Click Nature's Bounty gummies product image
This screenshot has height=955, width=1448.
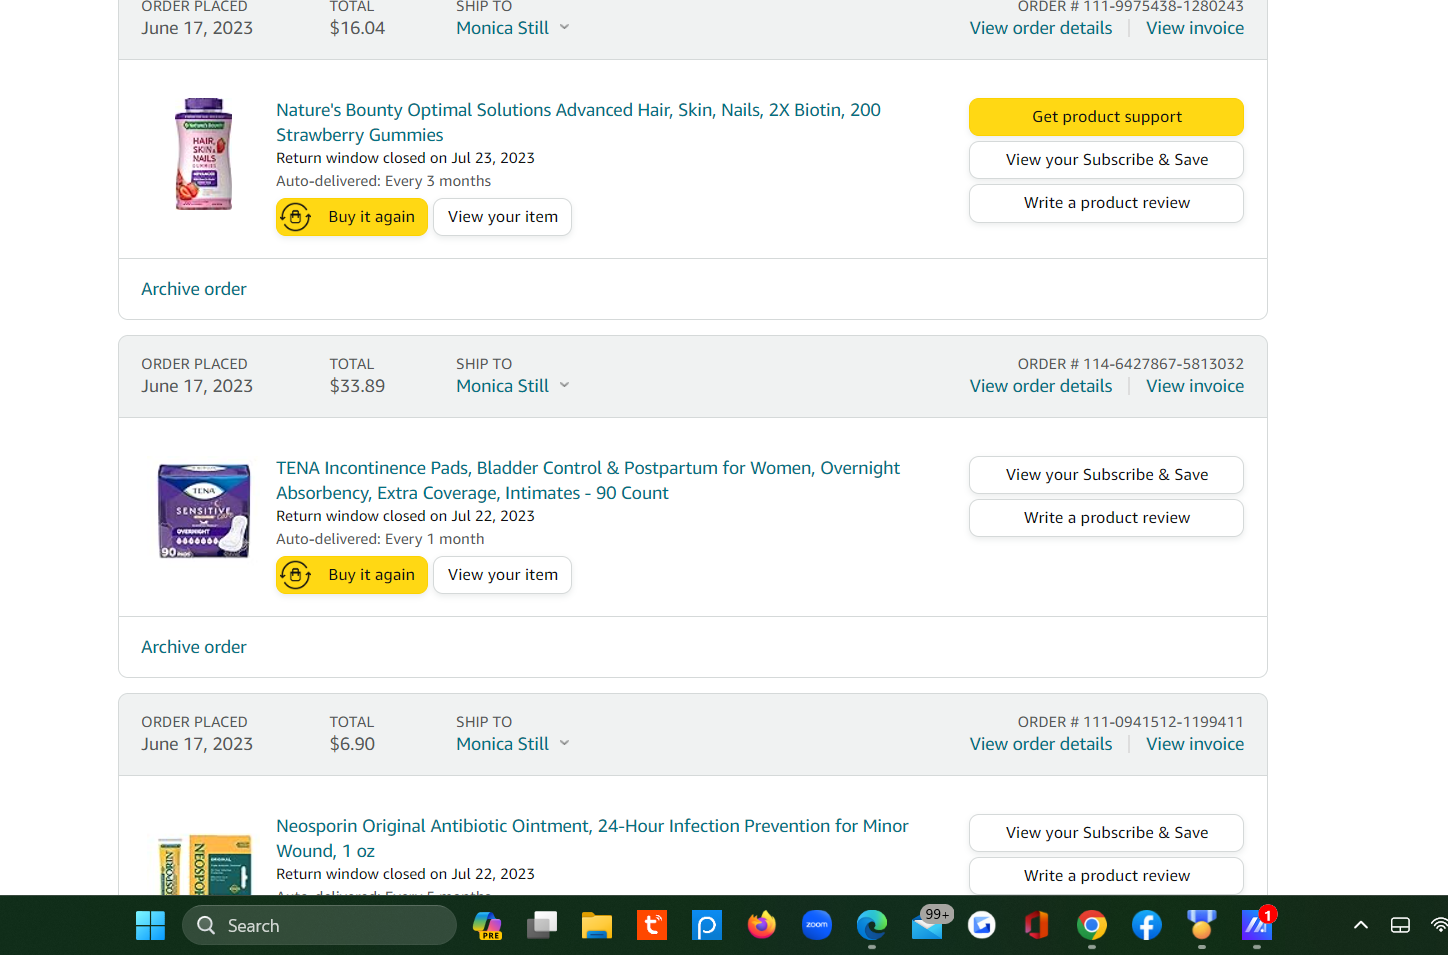point(204,154)
